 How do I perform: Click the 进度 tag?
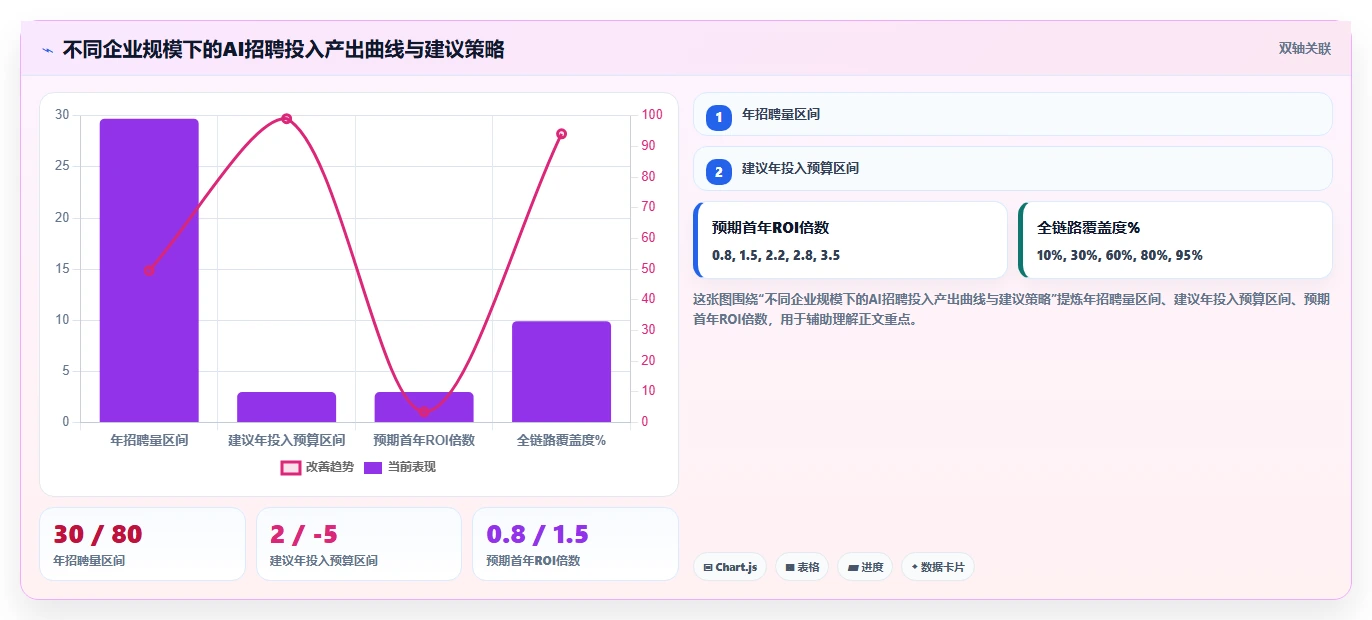865,567
